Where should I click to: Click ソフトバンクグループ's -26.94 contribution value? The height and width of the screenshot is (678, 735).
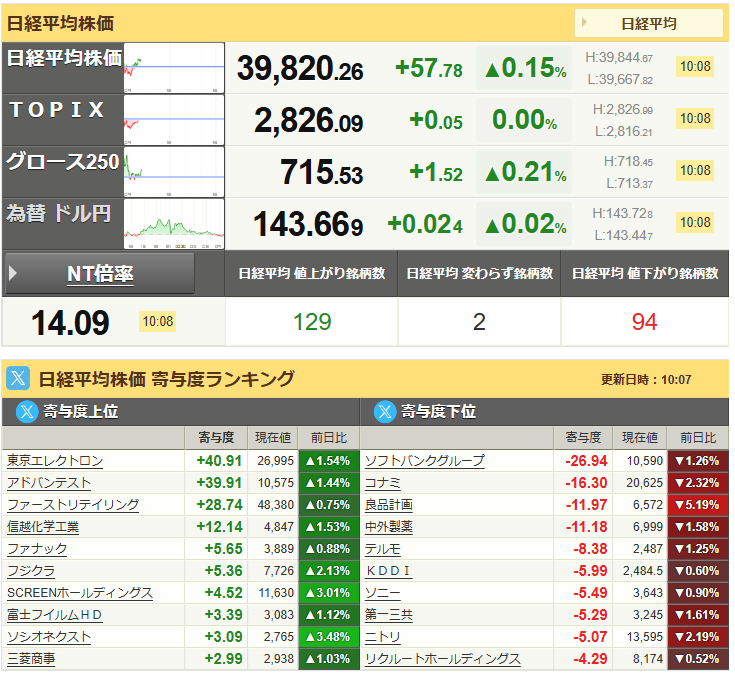pyautogui.click(x=586, y=461)
